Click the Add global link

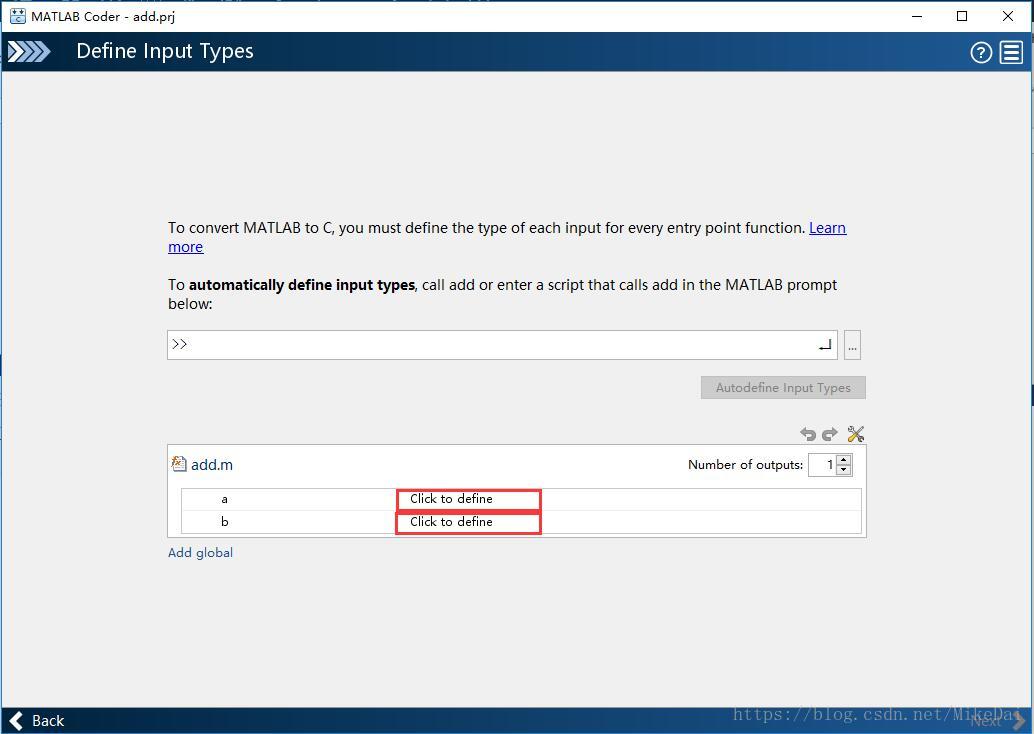coord(200,553)
